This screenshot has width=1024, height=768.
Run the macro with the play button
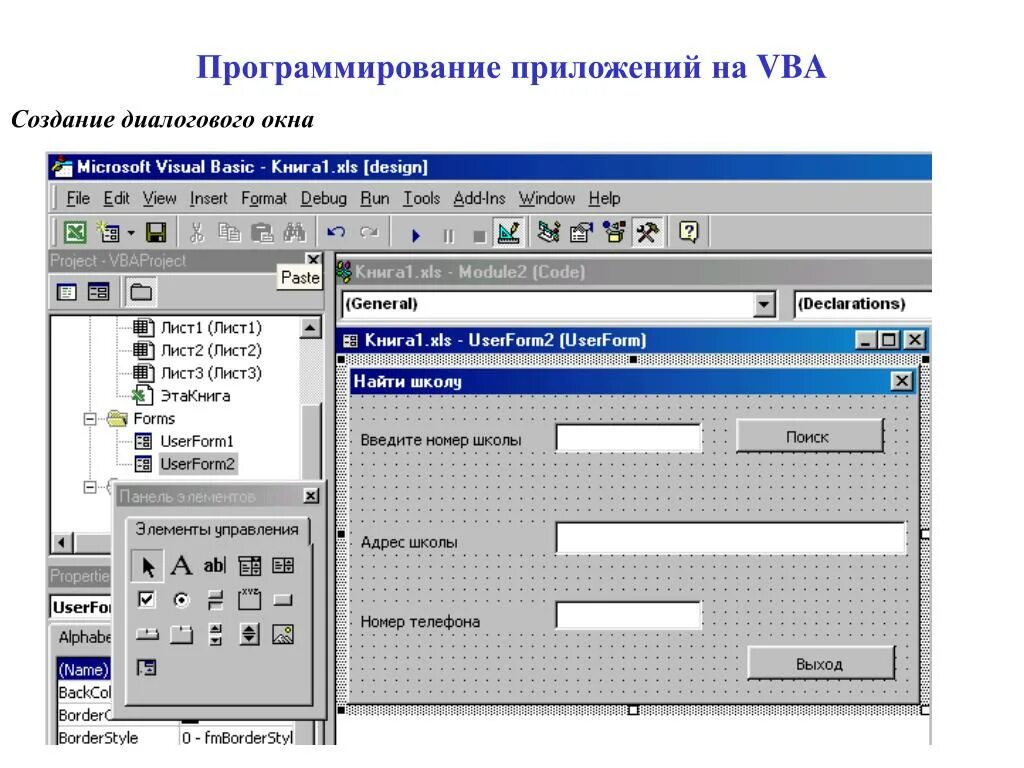point(415,235)
